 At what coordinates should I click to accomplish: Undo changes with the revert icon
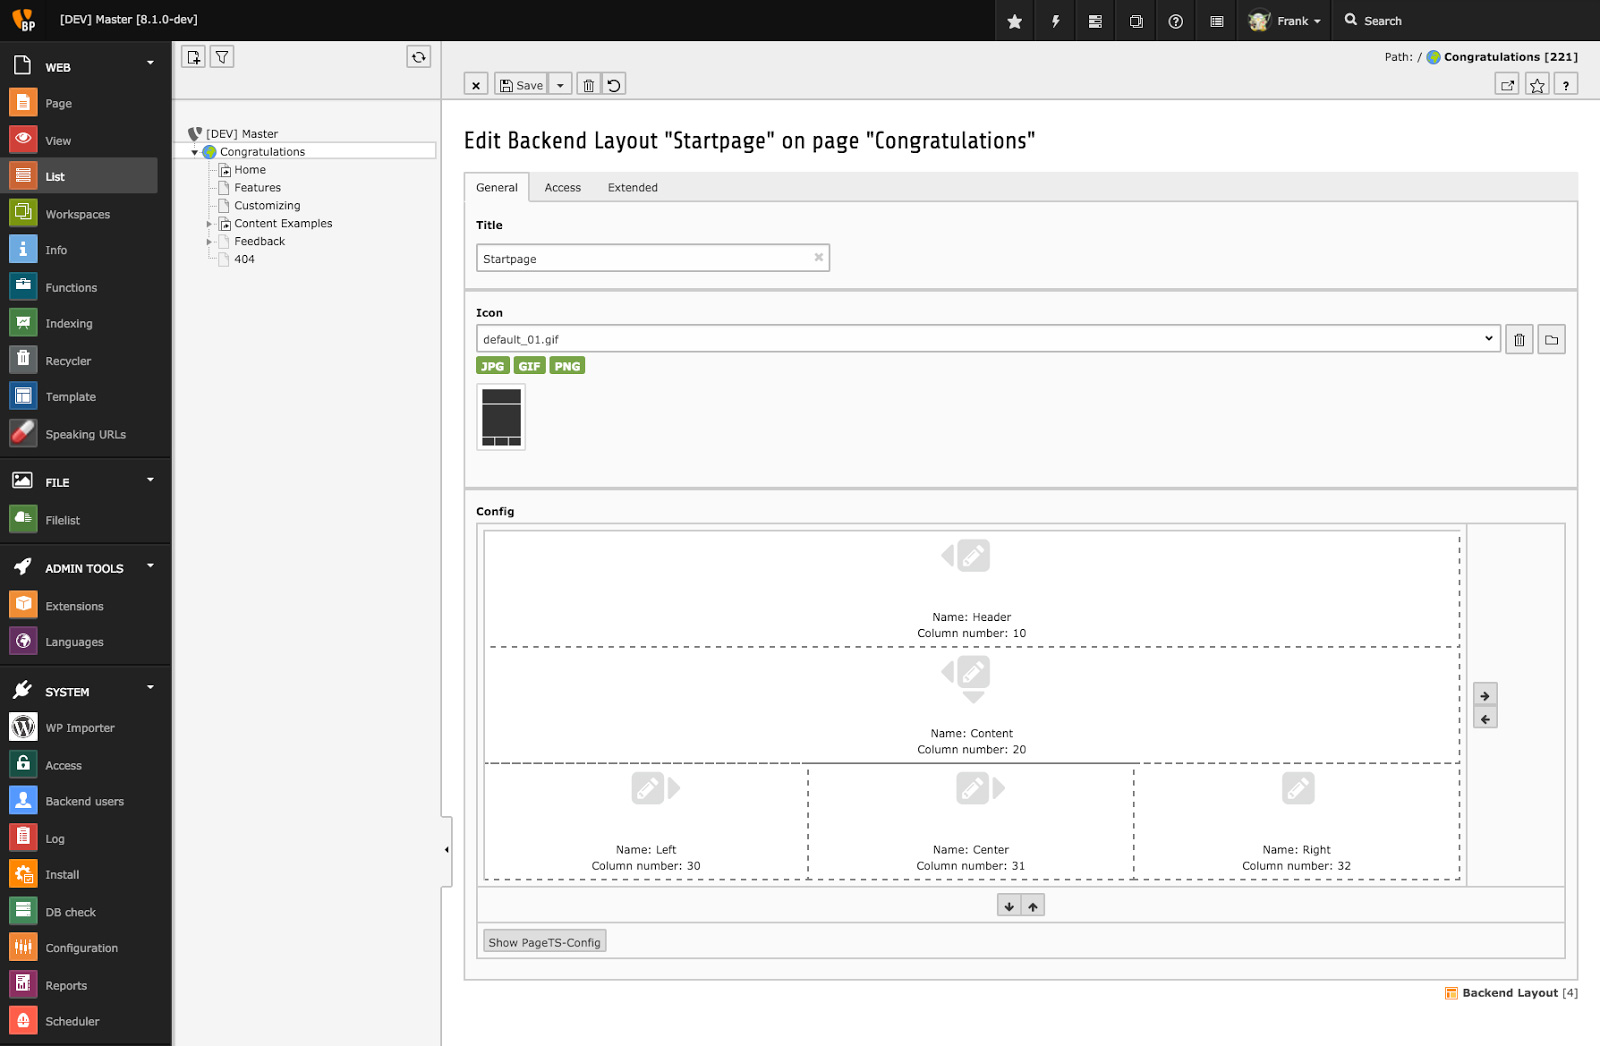614,85
